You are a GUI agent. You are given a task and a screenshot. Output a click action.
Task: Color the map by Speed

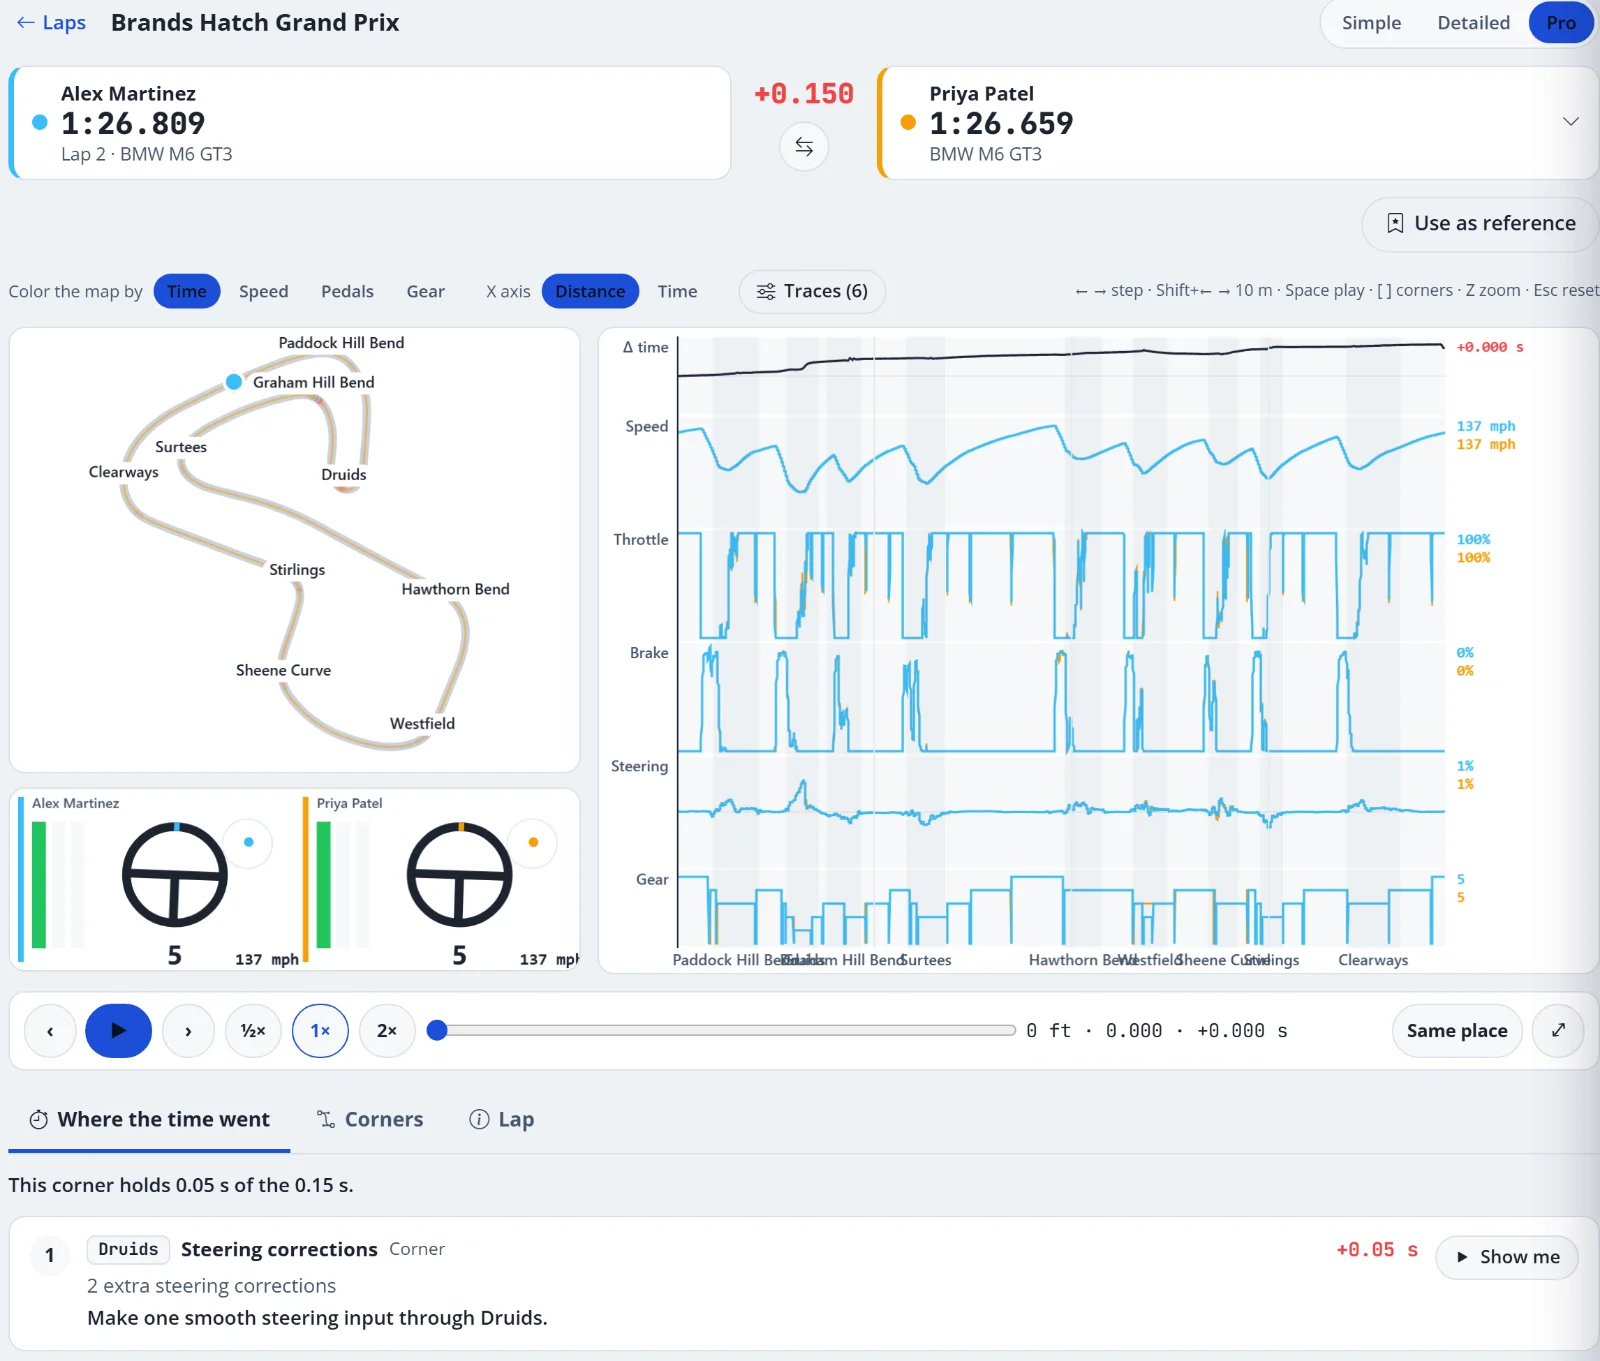pos(263,291)
